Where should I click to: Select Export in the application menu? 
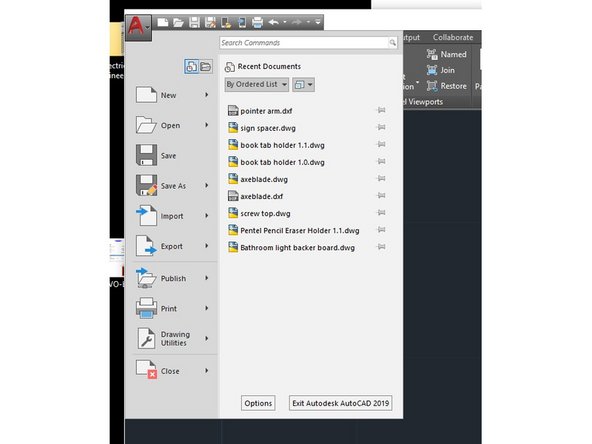[x=172, y=246]
